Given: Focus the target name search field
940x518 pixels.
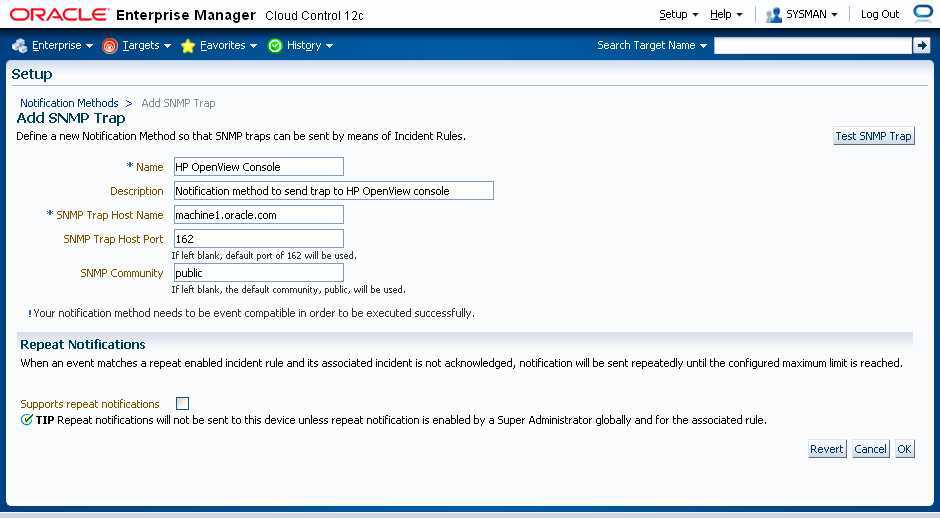Looking at the screenshot, I should (812, 46).
